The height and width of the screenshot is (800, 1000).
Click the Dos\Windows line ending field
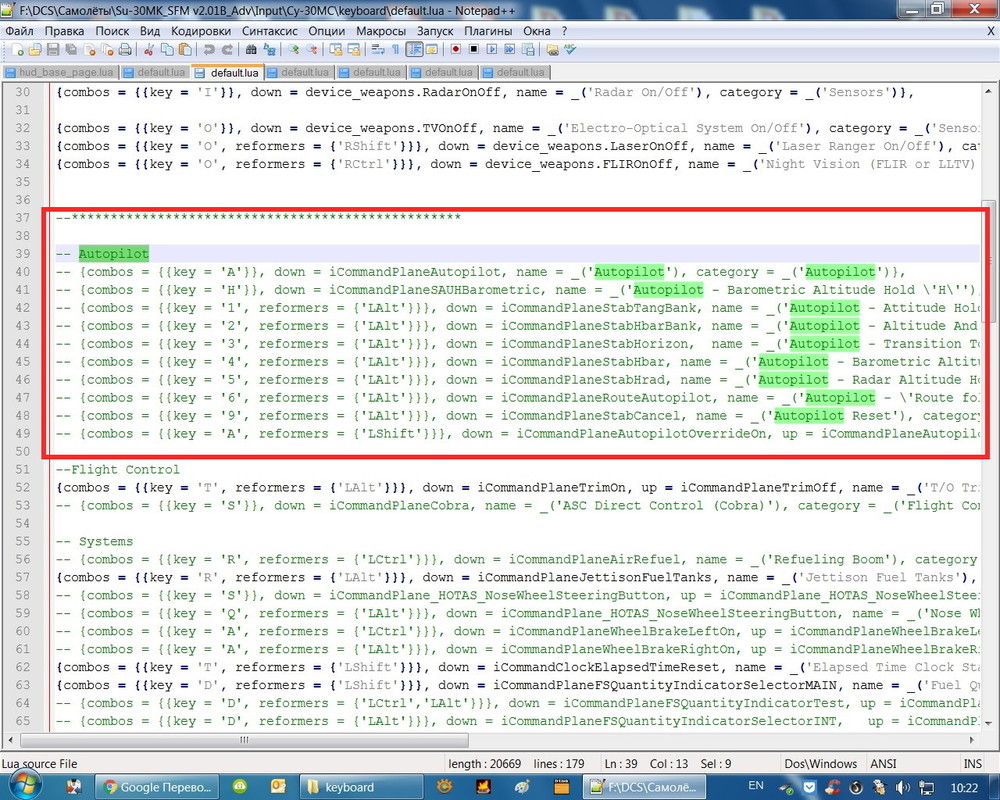(x=821, y=764)
